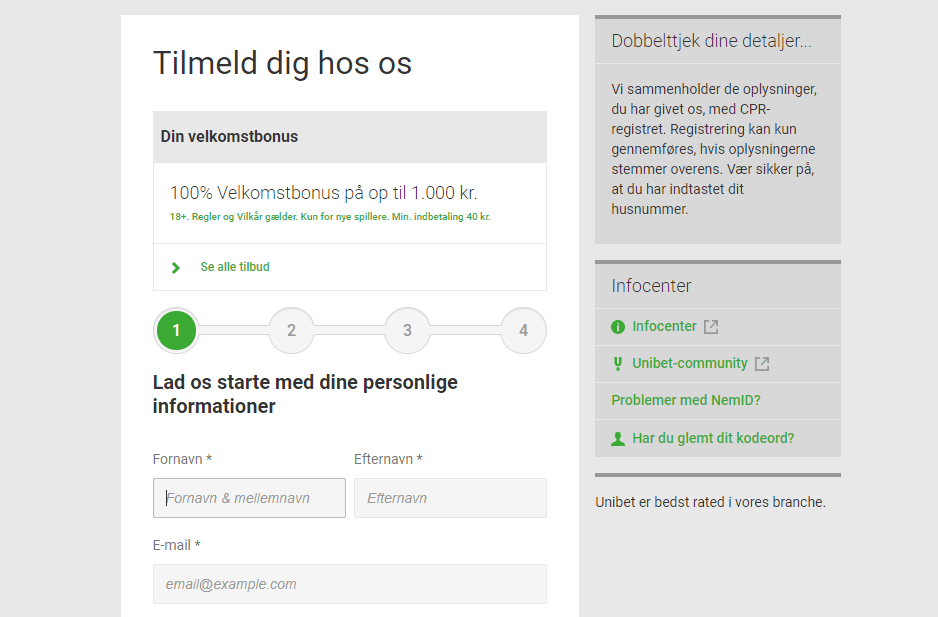Click the external-link icon after Unibet-community
This screenshot has height=617, width=938.
[x=762, y=364]
